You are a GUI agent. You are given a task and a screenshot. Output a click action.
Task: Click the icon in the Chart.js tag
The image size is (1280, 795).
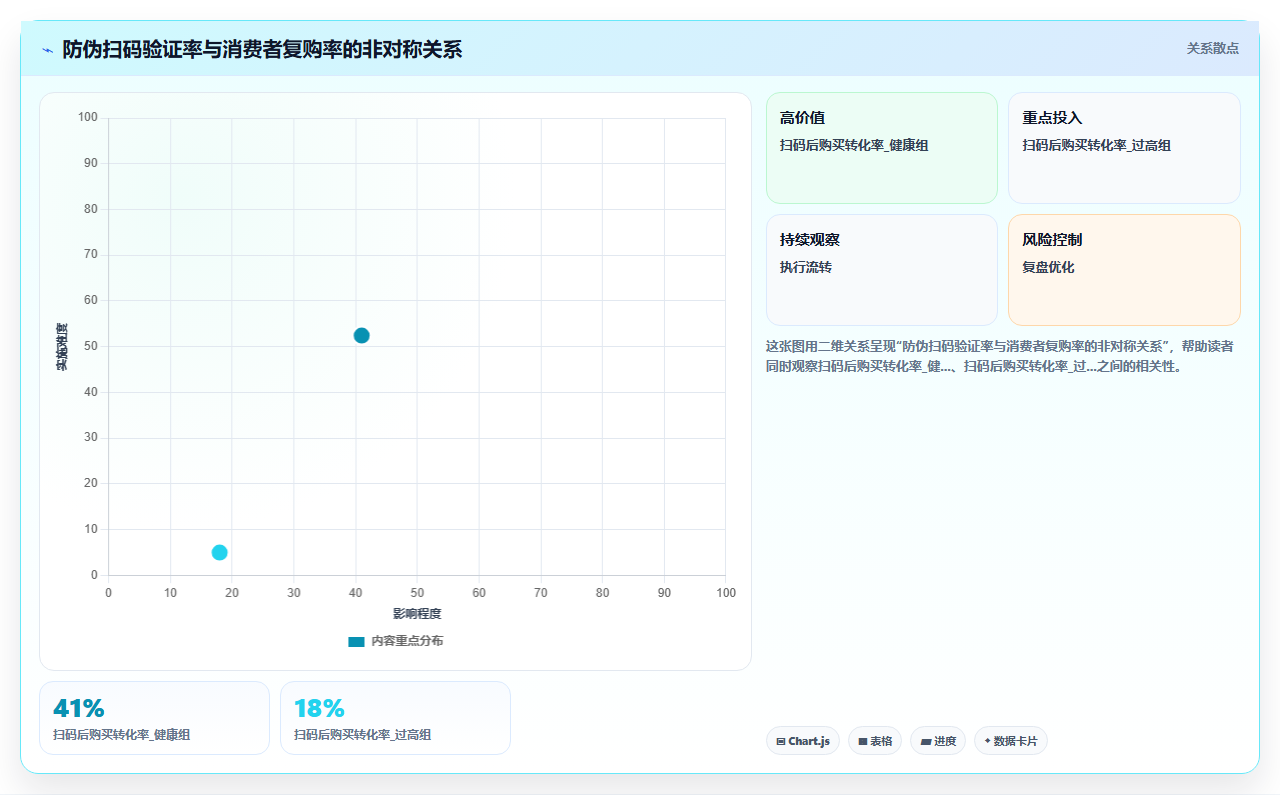(x=781, y=742)
